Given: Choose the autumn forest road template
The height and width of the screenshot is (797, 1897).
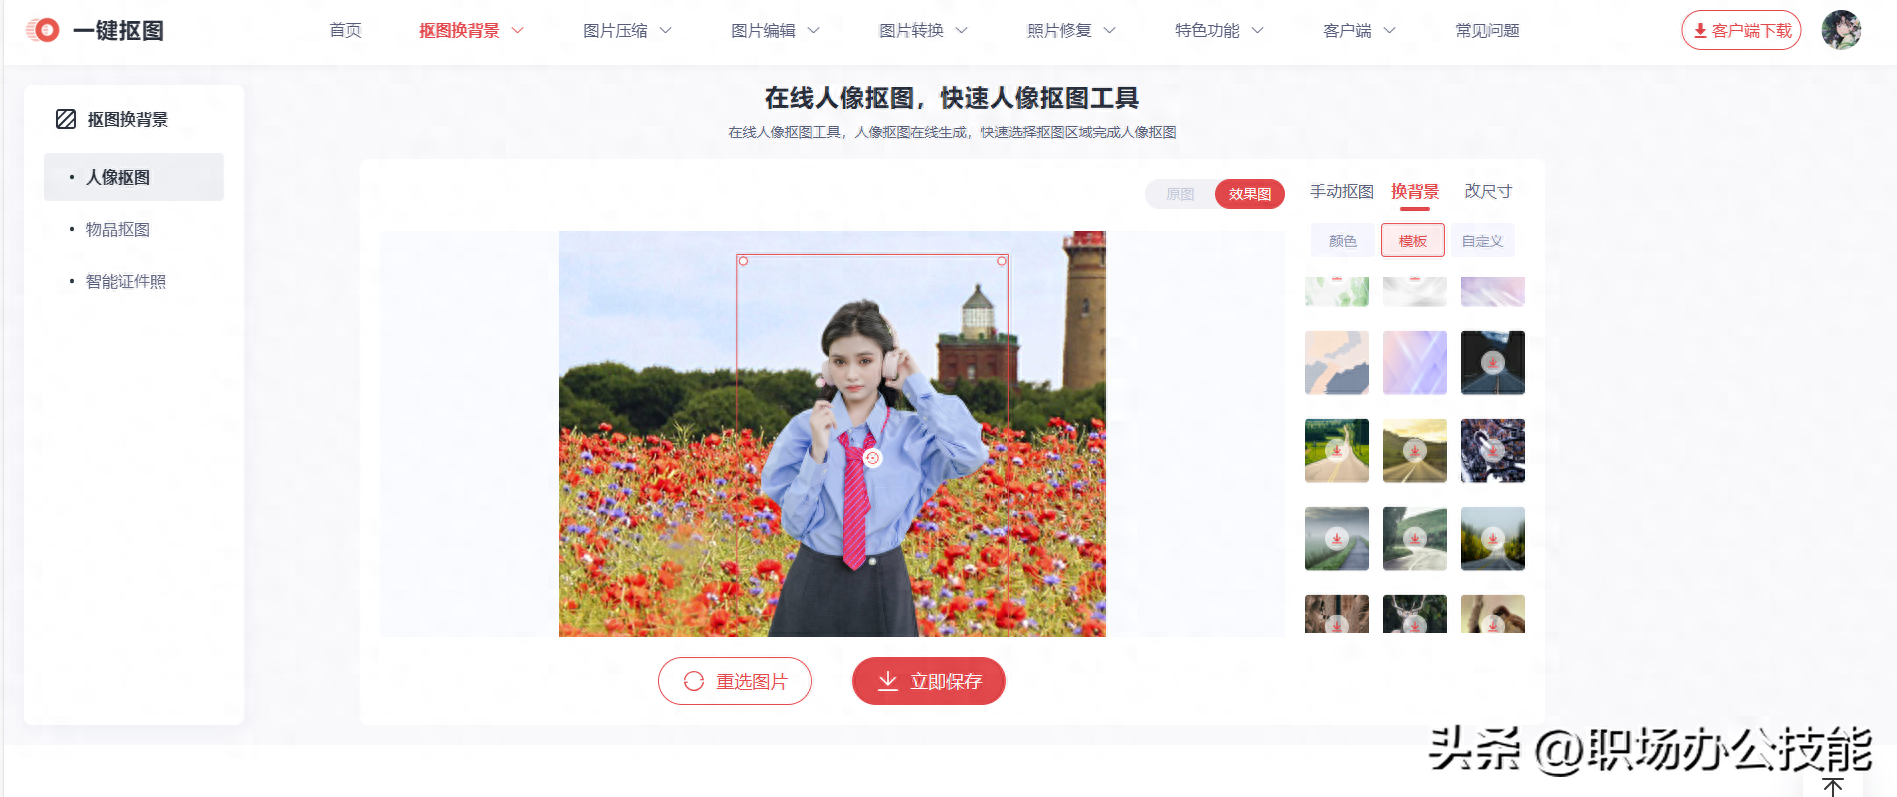Looking at the screenshot, I should pyautogui.click(x=1493, y=539).
